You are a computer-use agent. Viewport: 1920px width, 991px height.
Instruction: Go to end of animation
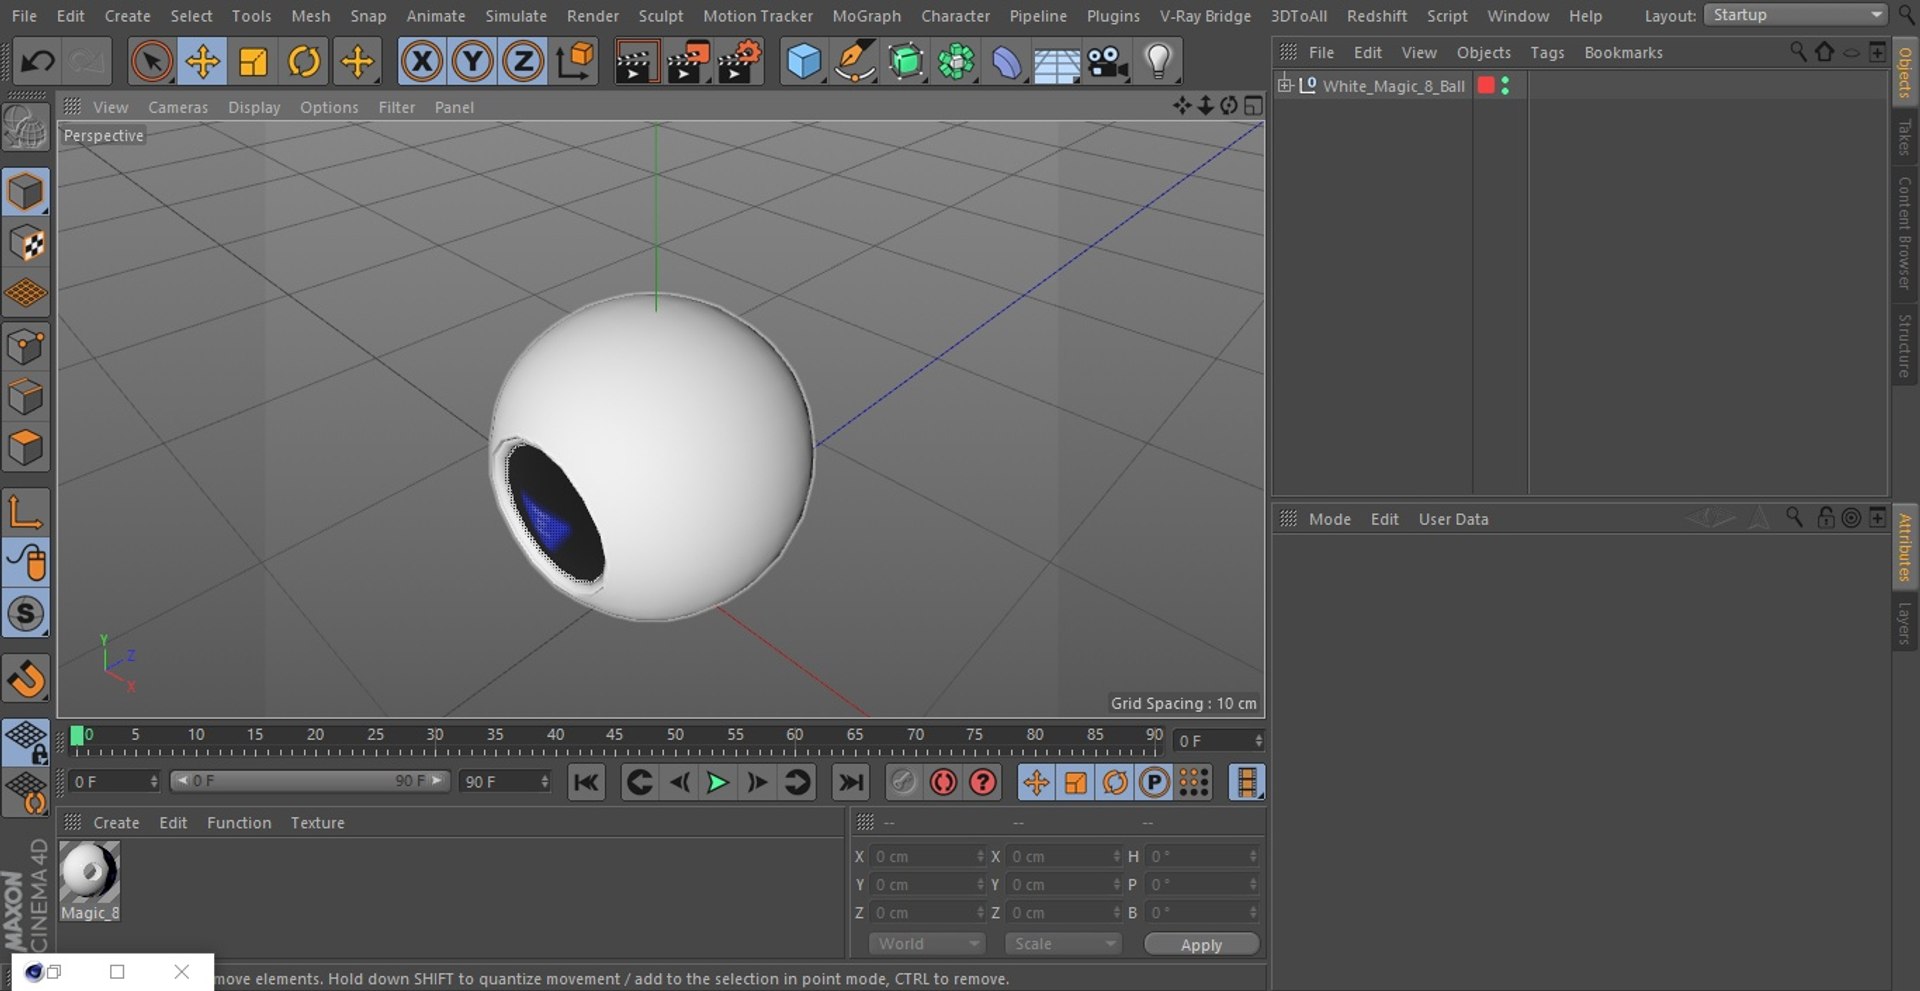851,783
